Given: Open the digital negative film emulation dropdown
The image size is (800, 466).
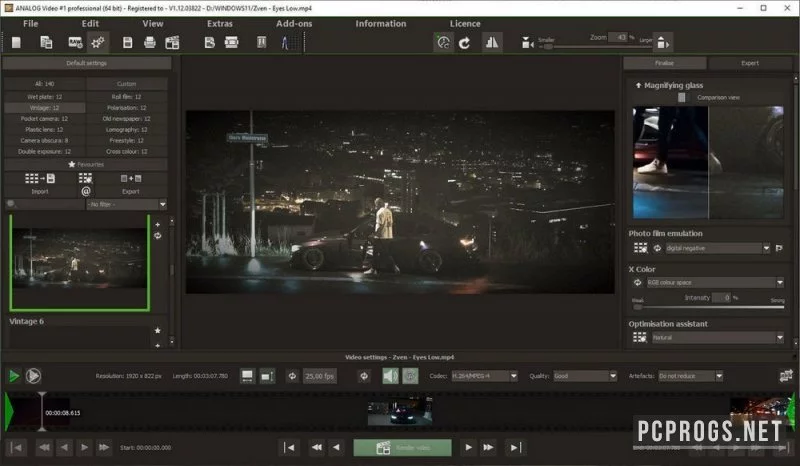Looking at the screenshot, I should 717,248.
